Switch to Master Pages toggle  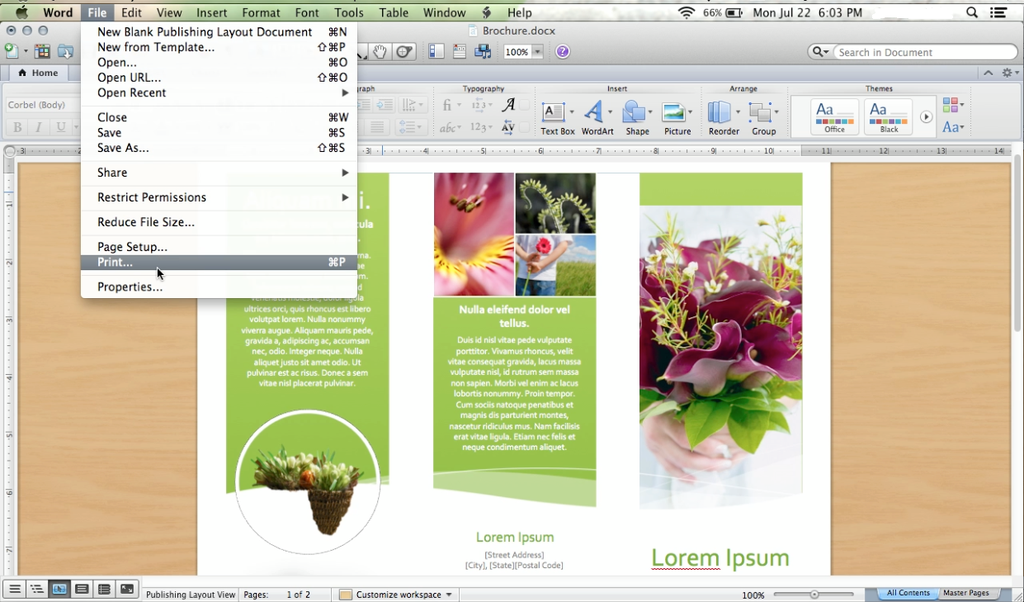point(966,593)
